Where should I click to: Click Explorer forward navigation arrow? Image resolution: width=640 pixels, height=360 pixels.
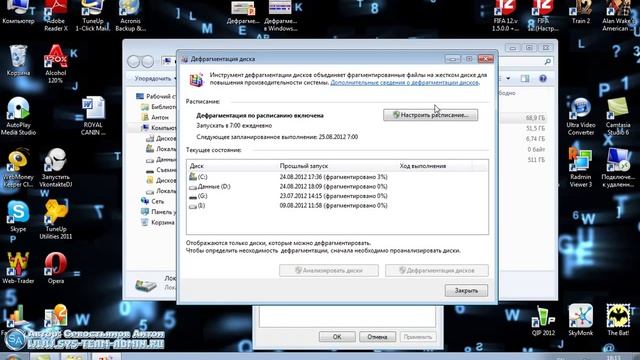click(x=147, y=62)
